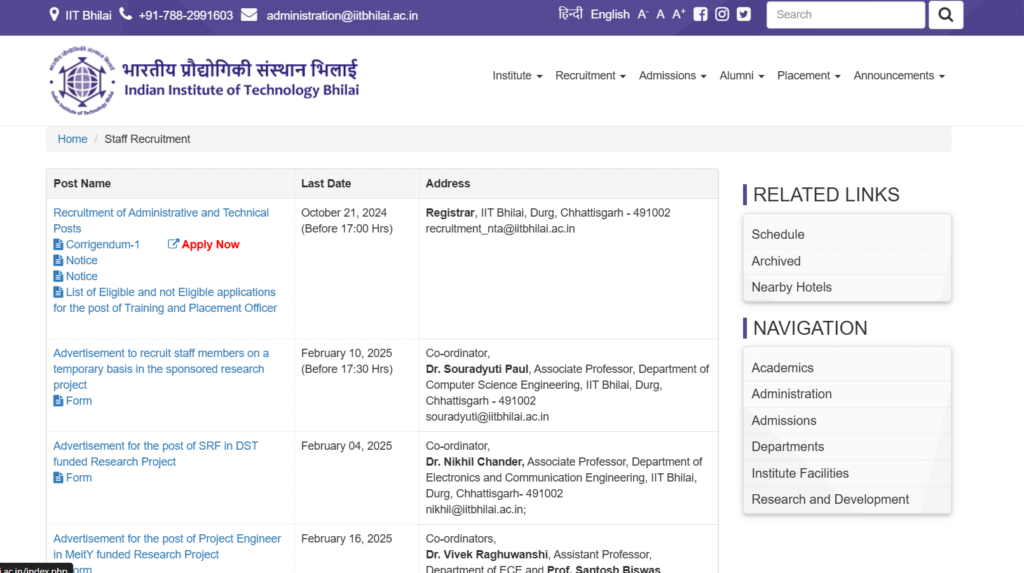
Task: Expand the Announcements dropdown menu
Action: pyautogui.click(x=899, y=76)
